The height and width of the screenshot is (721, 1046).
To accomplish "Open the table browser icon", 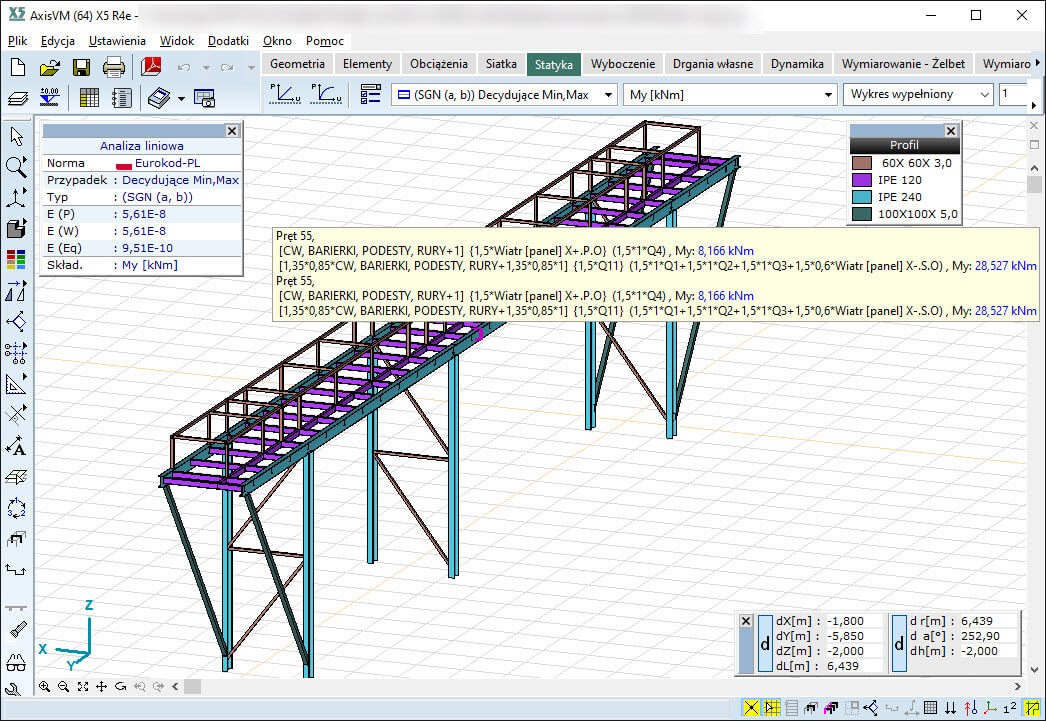I will click(89, 98).
